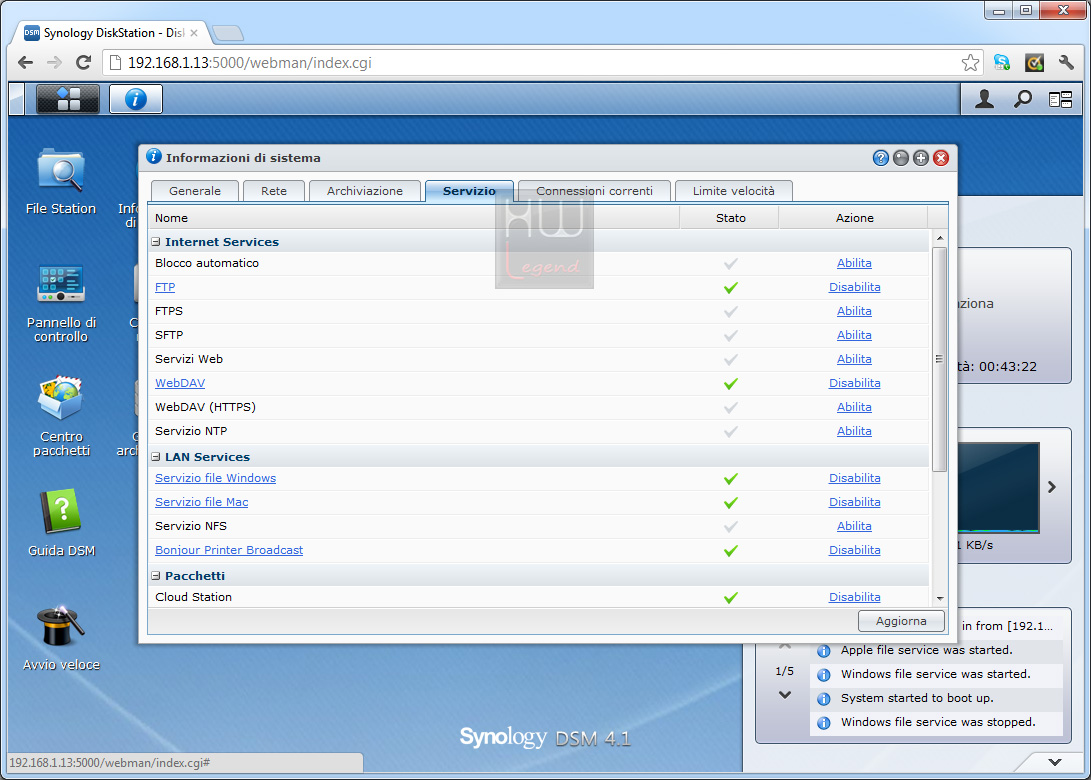Screen dimensions: 1091x780
Task: Open Pannello di controllo desktop icon
Action: pos(61,303)
